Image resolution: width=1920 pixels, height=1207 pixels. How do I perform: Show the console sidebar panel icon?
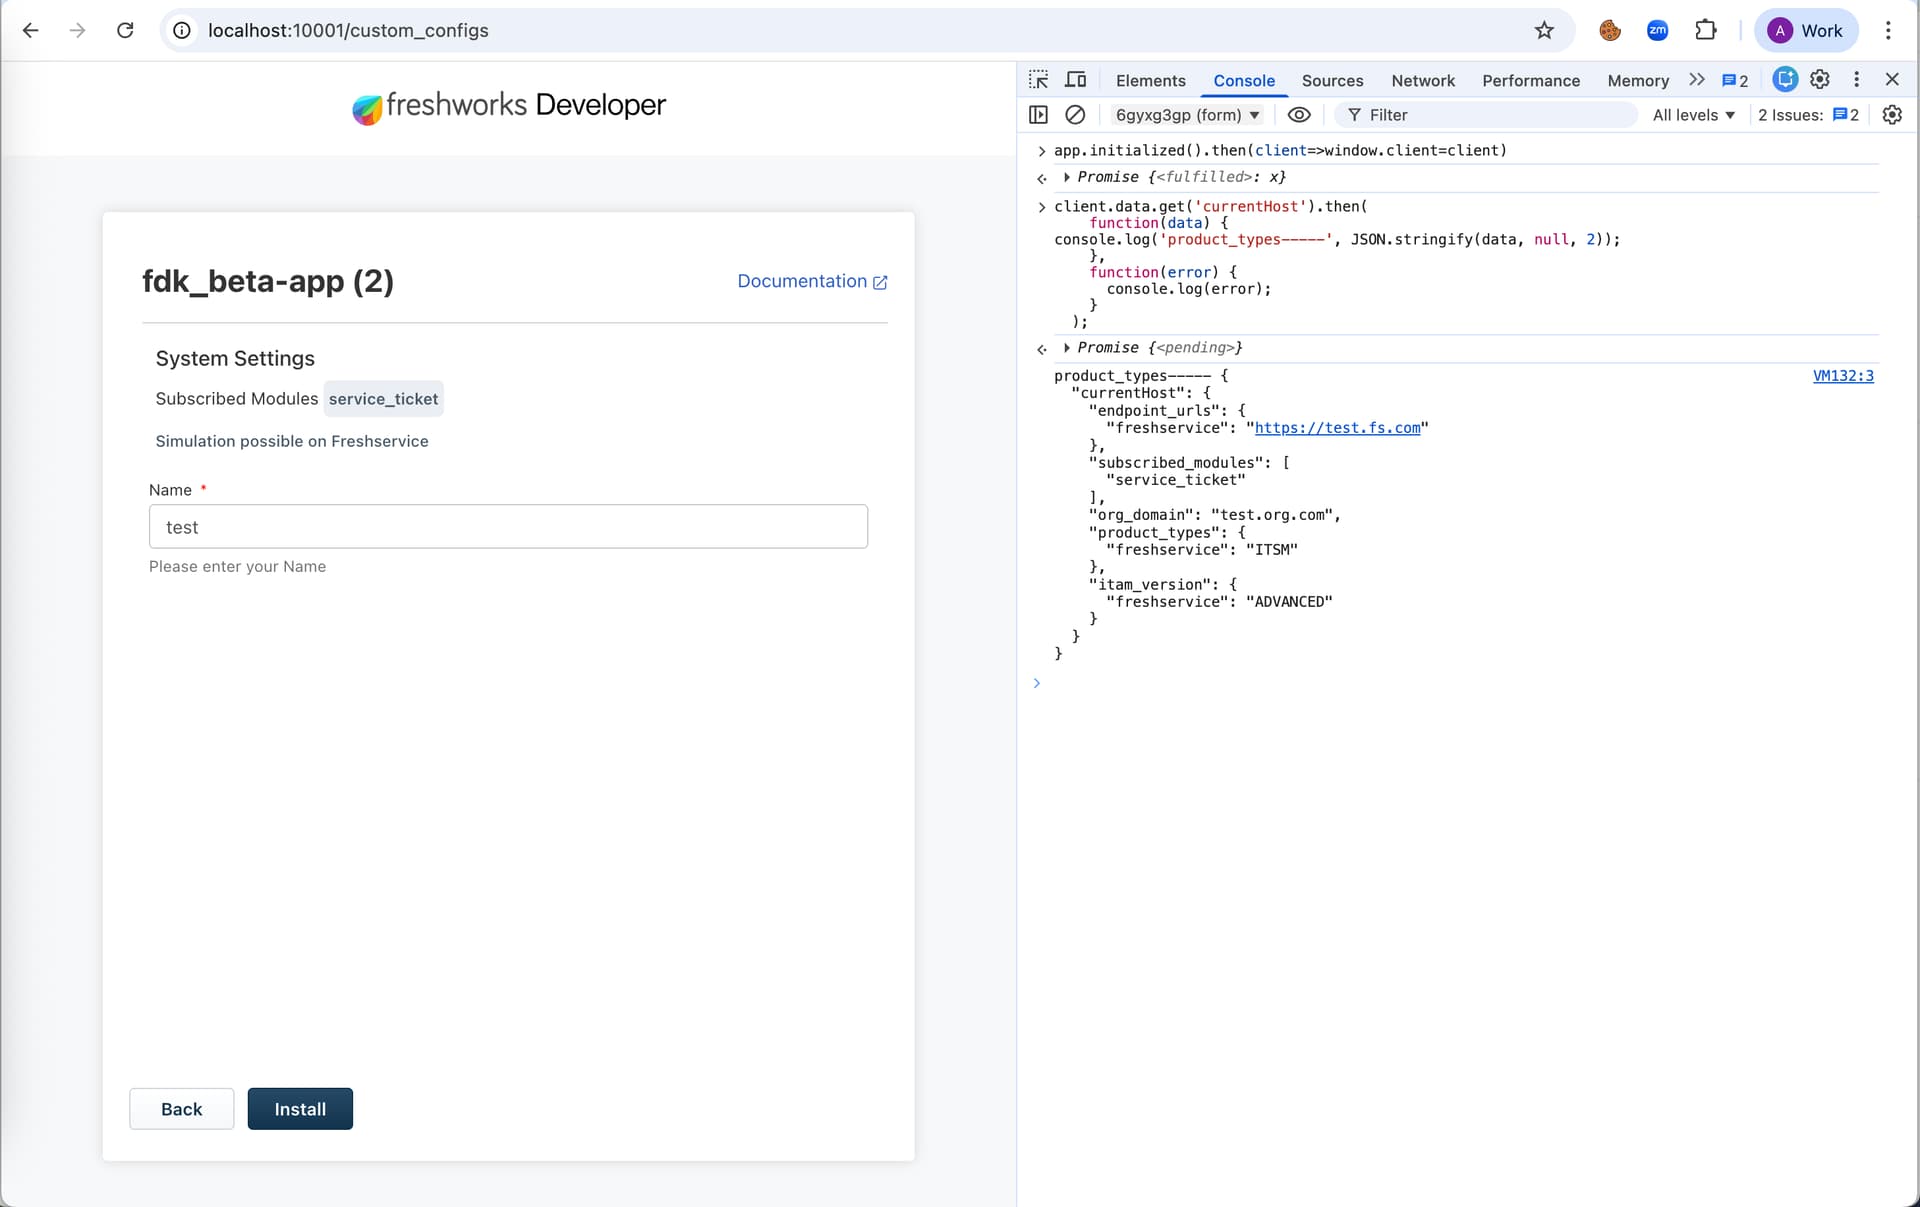[x=1038, y=115]
